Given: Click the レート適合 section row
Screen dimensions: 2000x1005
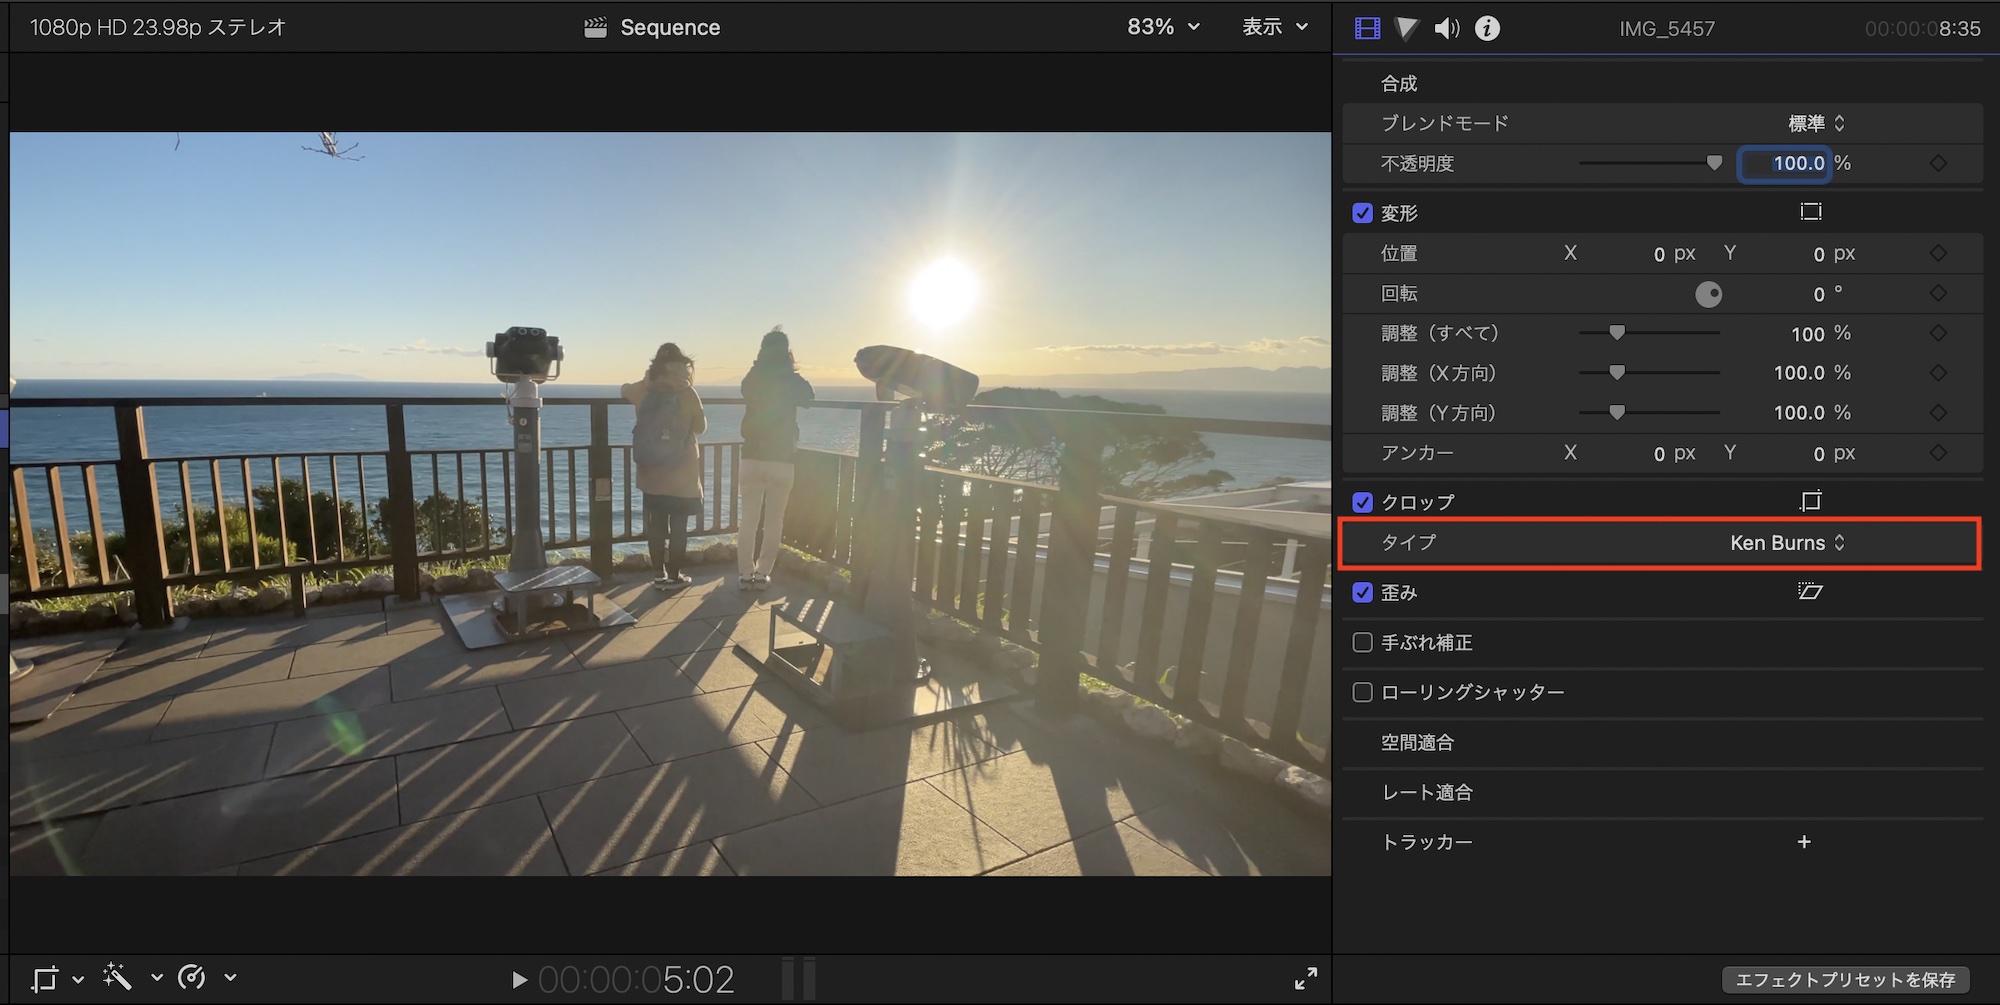Looking at the screenshot, I should 1662,793.
